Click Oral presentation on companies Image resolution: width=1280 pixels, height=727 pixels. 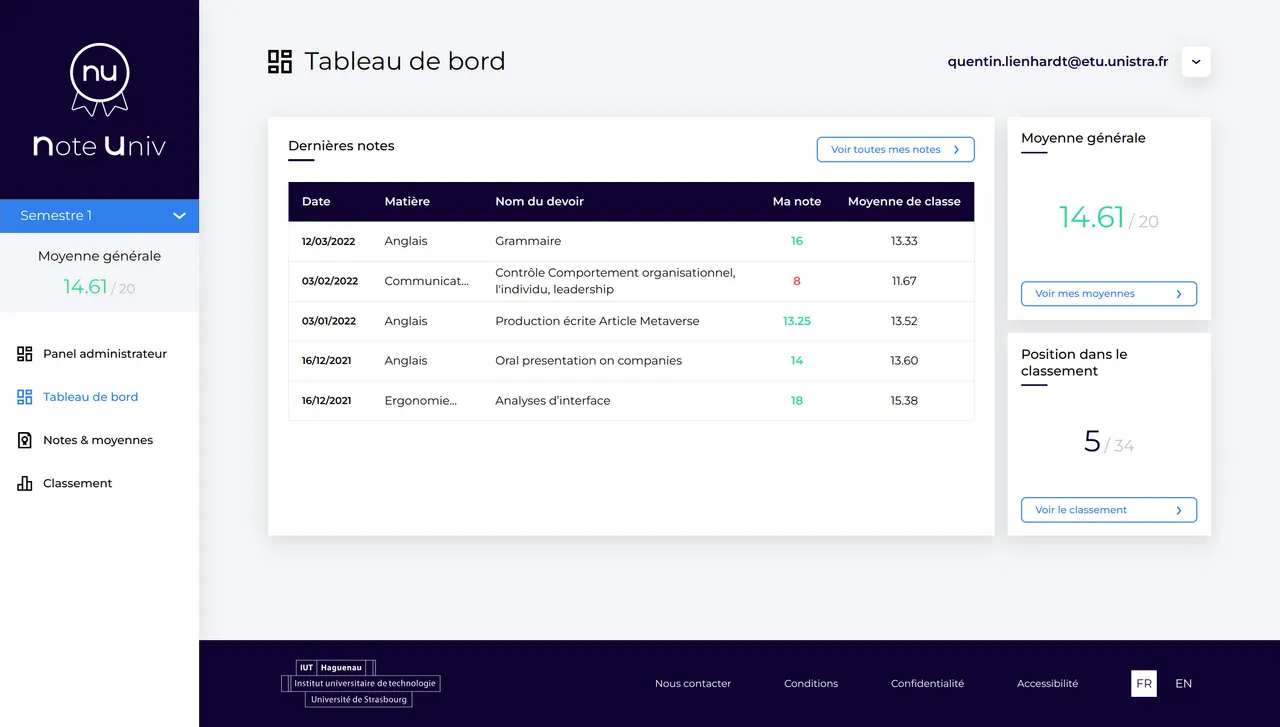coord(588,361)
